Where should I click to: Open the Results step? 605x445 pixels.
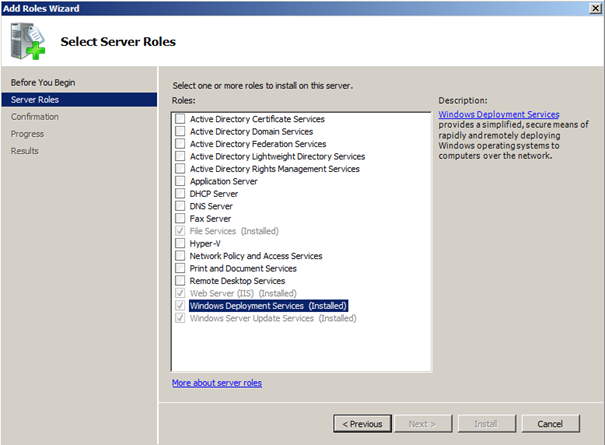tap(25, 151)
